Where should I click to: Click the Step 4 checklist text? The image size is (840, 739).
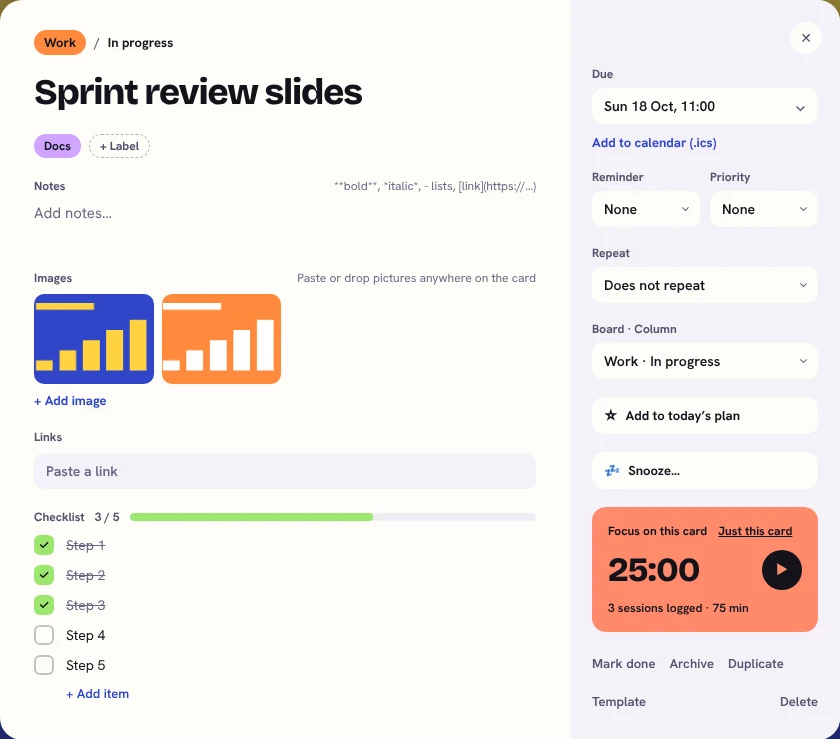(x=86, y=635)
